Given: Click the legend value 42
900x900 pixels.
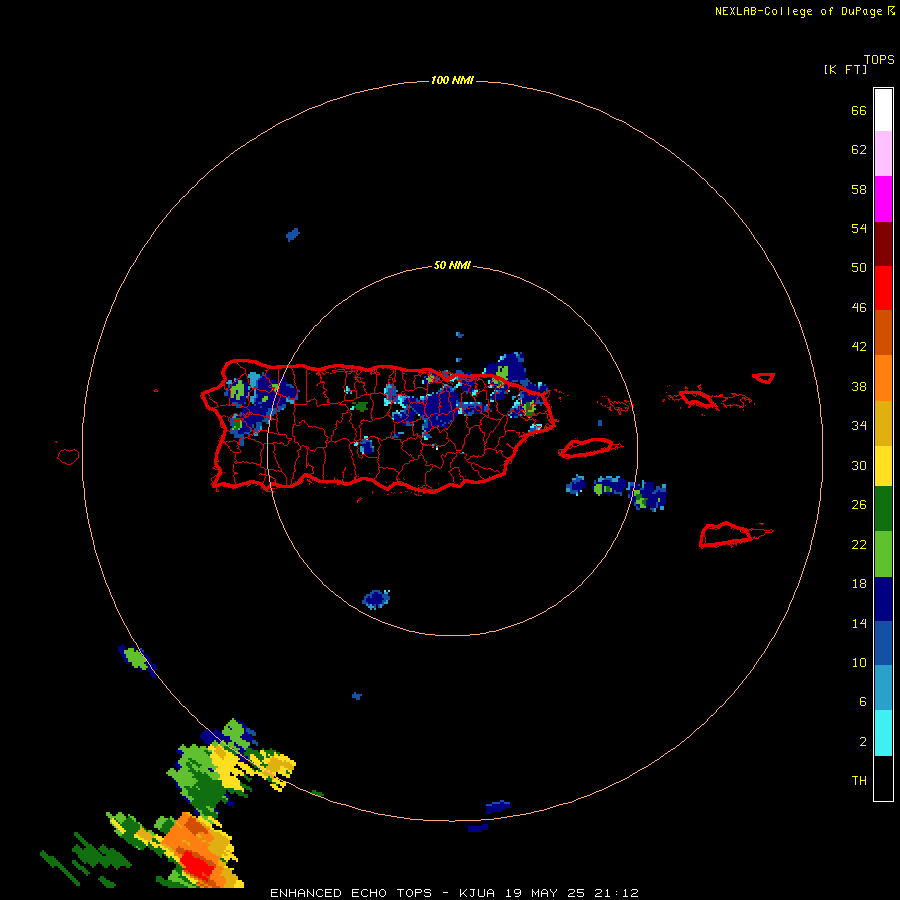Looking at the screenshot, I should coord(859,347).
